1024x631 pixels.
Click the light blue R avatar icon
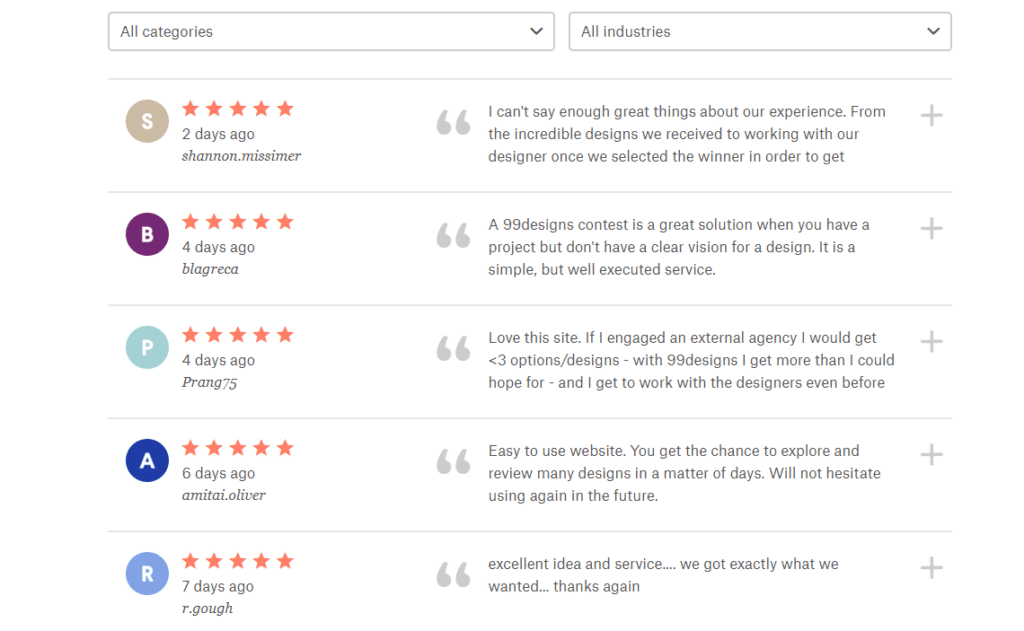coord(147,574)
